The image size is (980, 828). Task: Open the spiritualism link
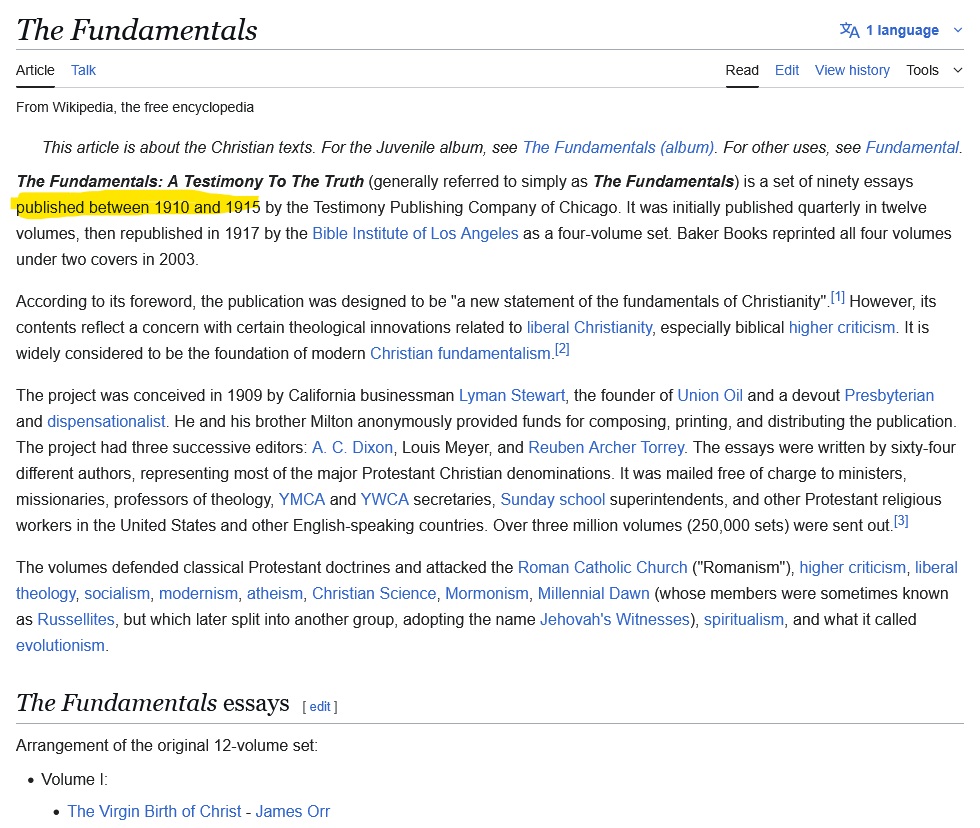(743, 619)
